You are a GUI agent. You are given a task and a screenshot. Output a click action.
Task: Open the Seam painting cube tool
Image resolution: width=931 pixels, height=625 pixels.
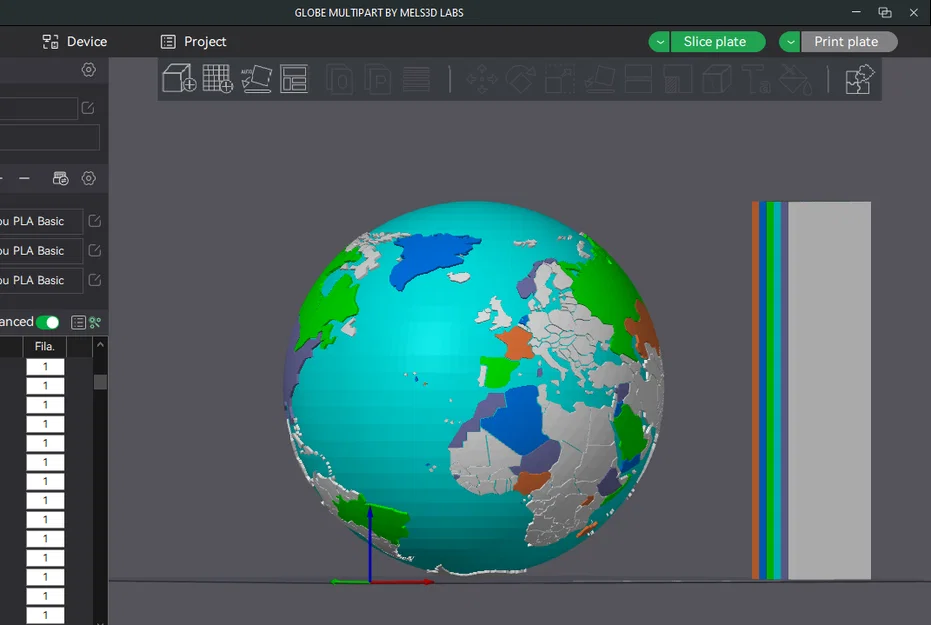click(717, 79)
